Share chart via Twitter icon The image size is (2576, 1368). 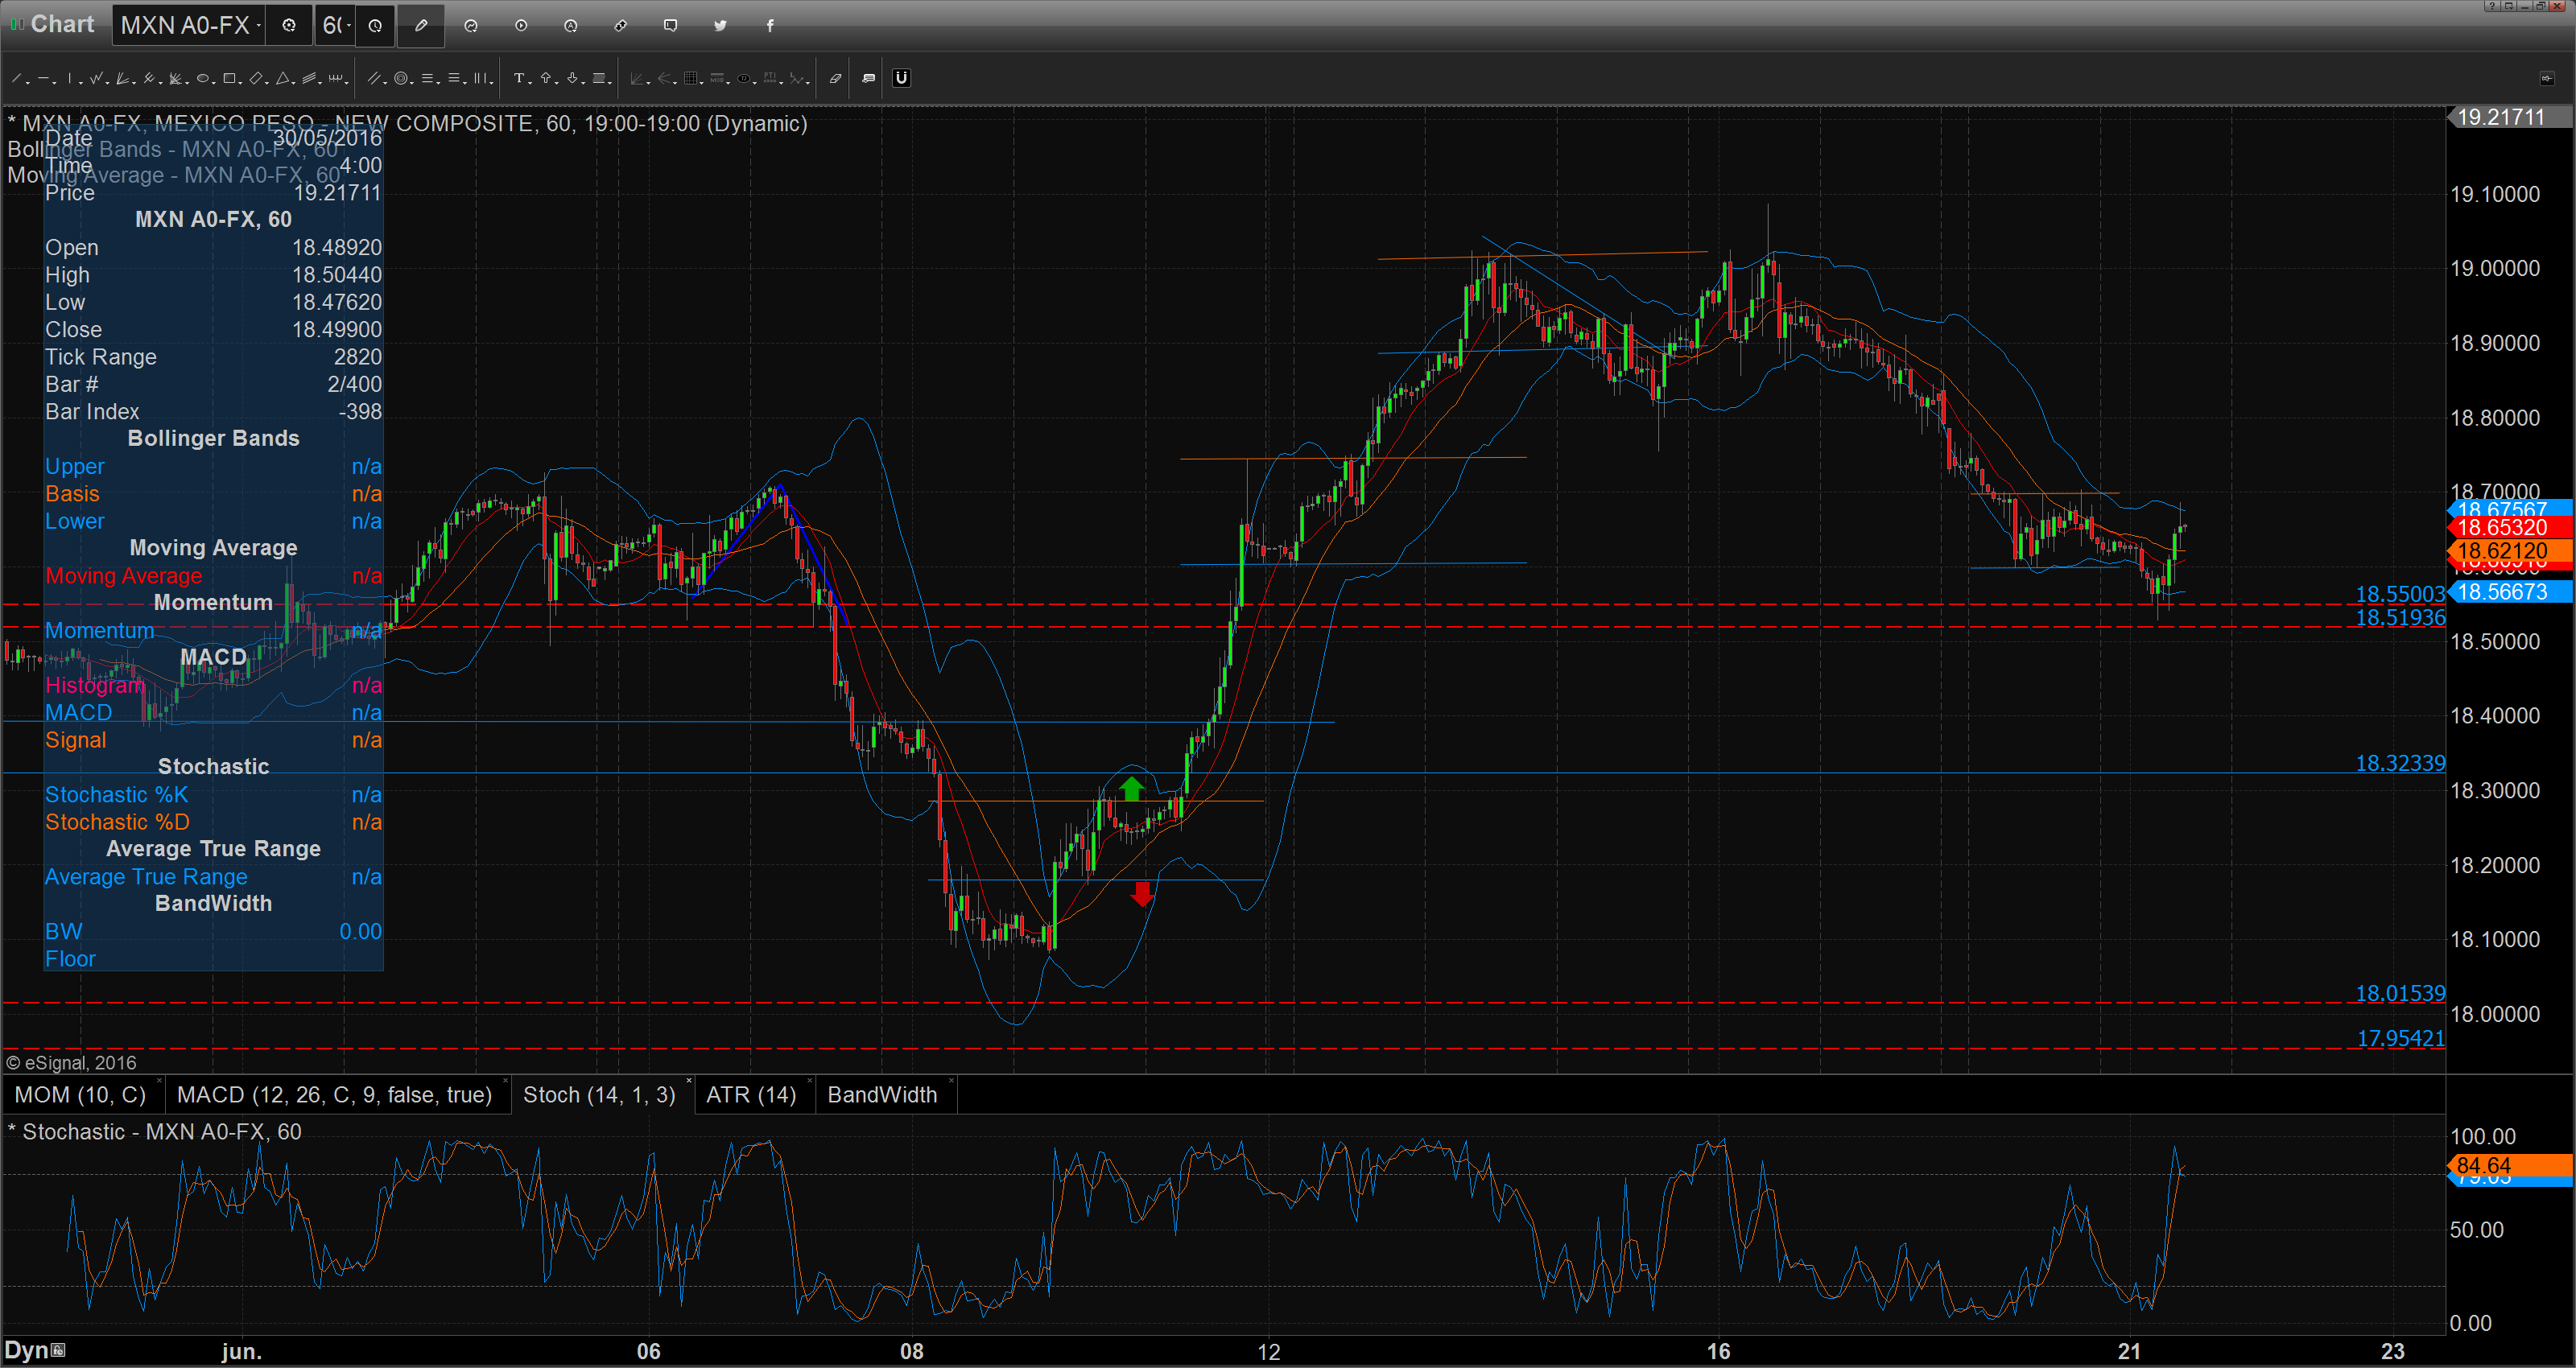(x=720, y=26)
